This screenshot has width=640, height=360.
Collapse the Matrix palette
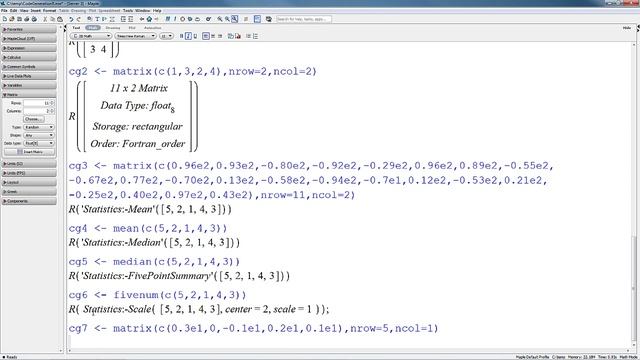click(x=29, y=95)
